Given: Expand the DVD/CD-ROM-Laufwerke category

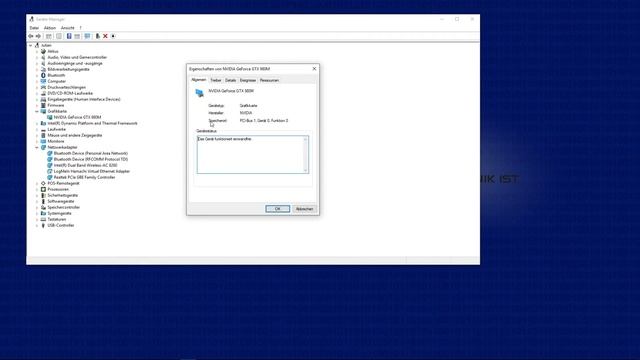Looking at the screenshot, I should pyautogui.click(x=37, y=93).
